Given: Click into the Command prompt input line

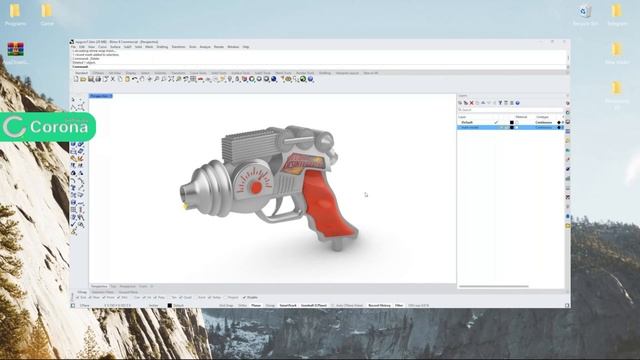Looking at the screenshot, I should [318, 67].
